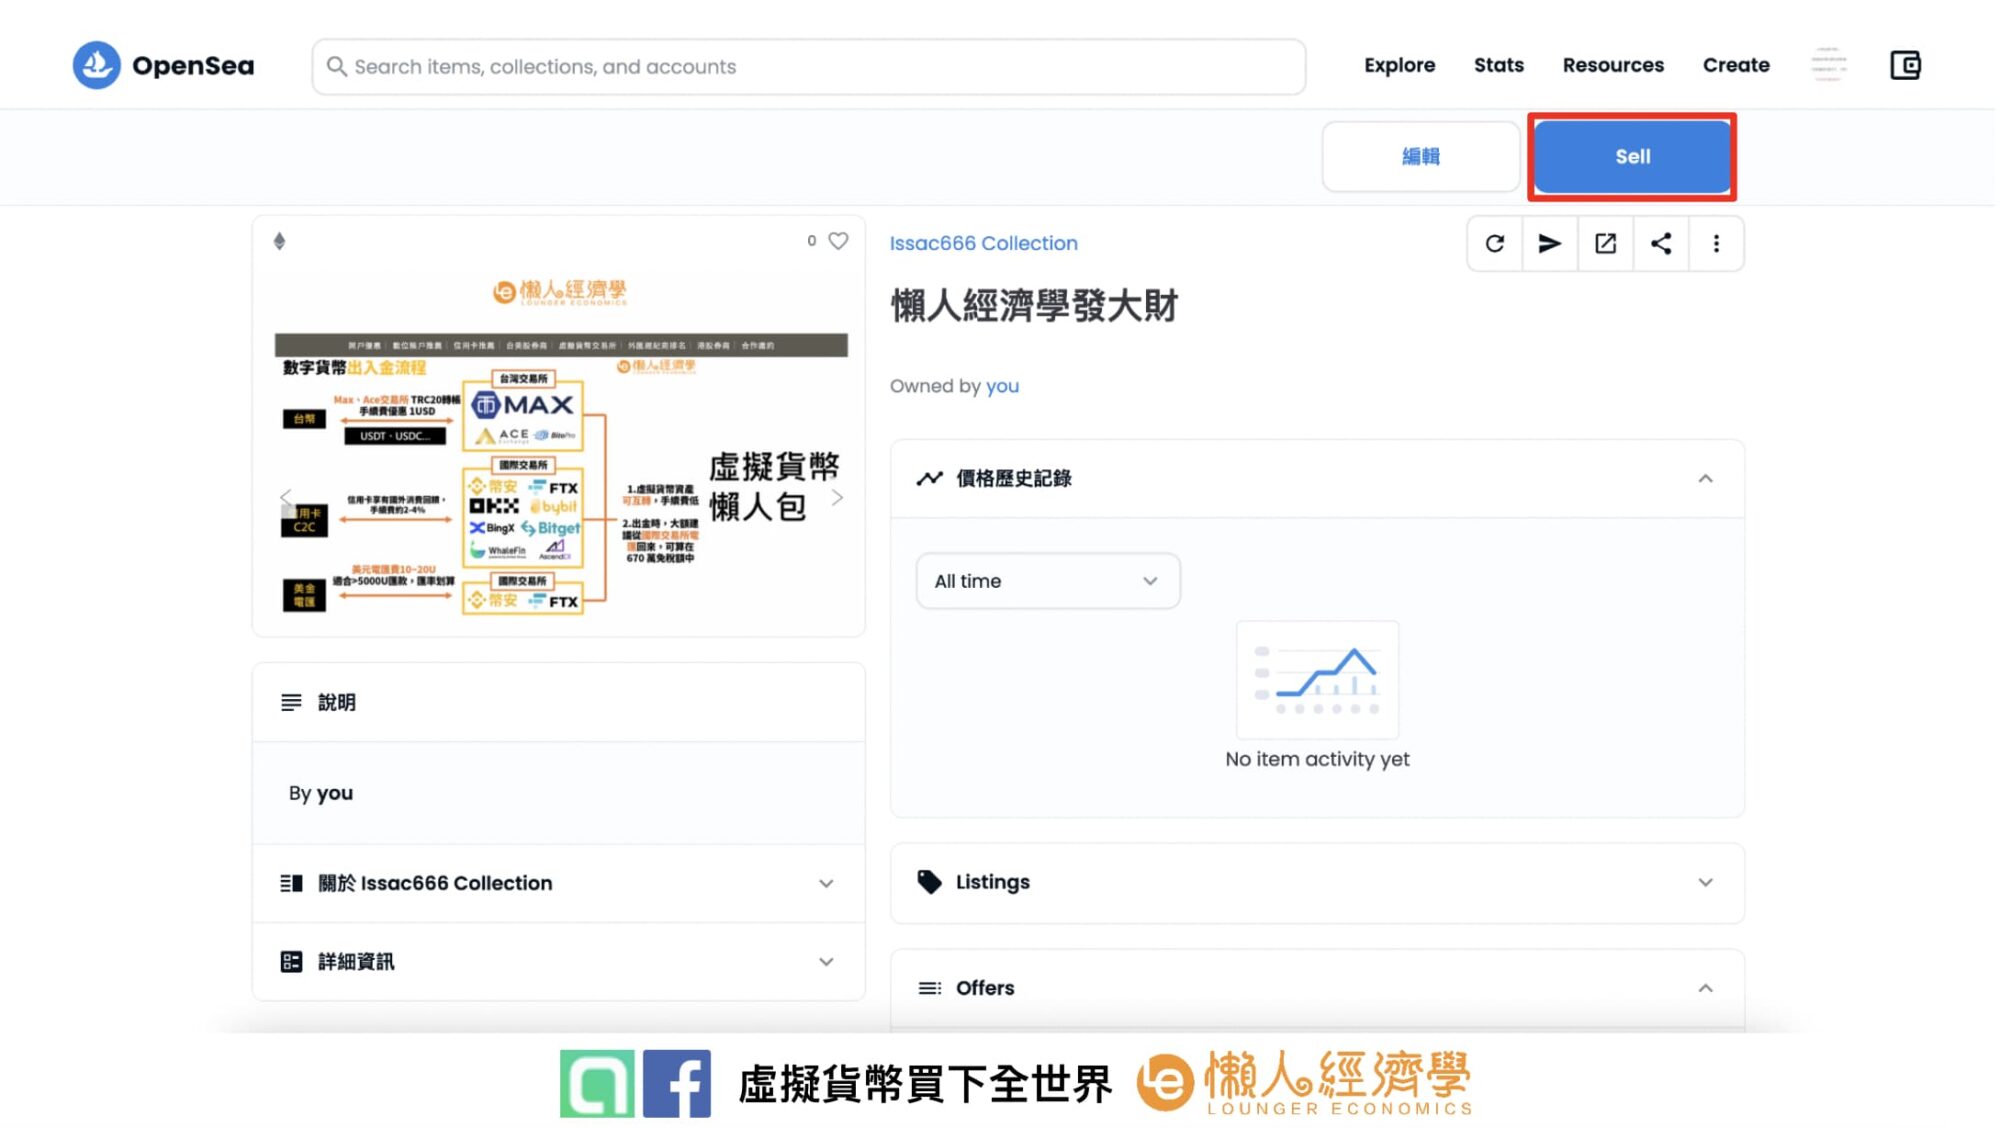
Task: Click the 'No item activity yet' text
Action: (x=1317, y=759)
